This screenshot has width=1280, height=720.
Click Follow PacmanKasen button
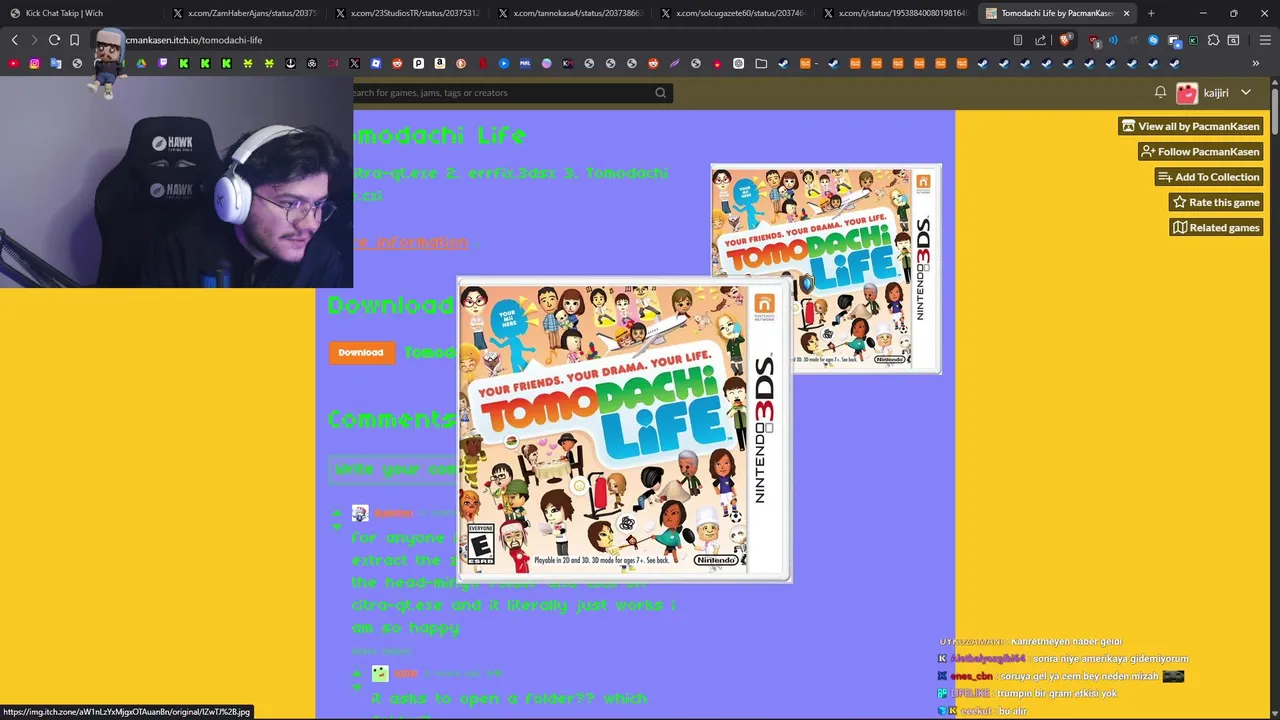(1200, 152)
